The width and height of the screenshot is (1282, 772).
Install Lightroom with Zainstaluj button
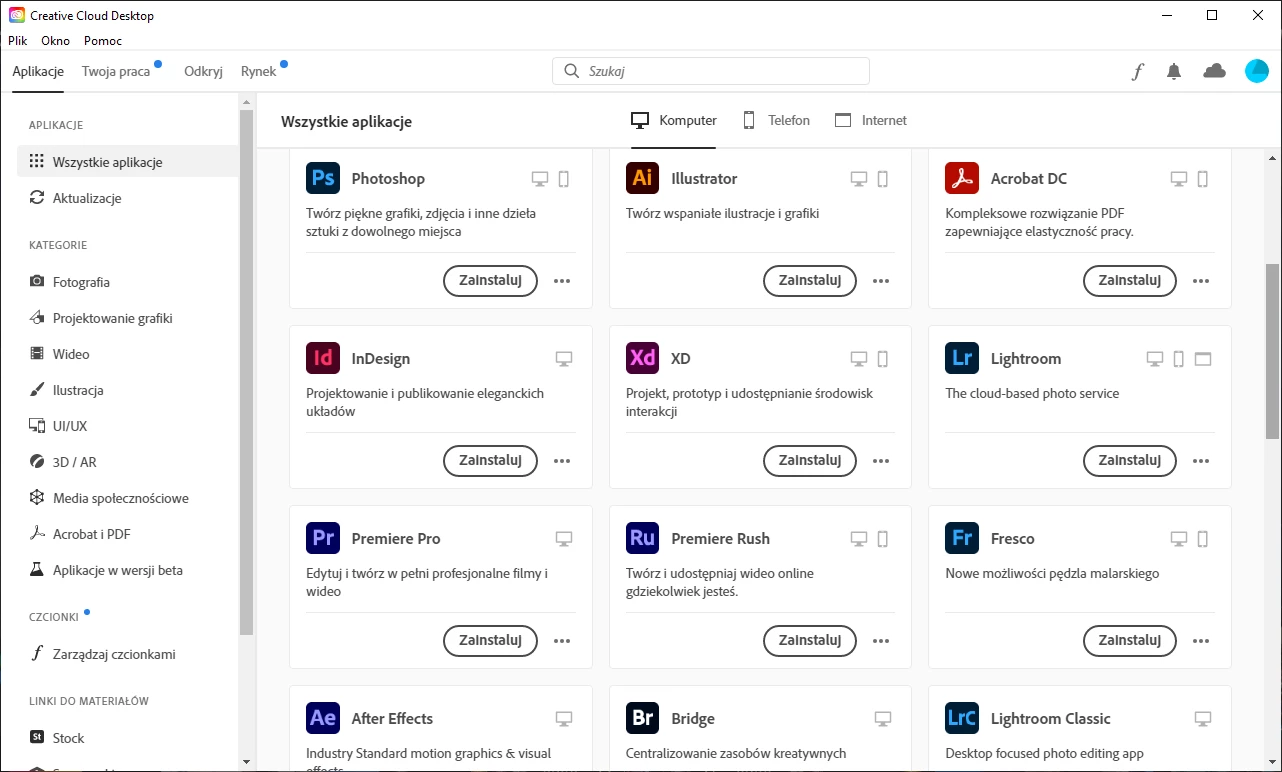point(1129,461)
